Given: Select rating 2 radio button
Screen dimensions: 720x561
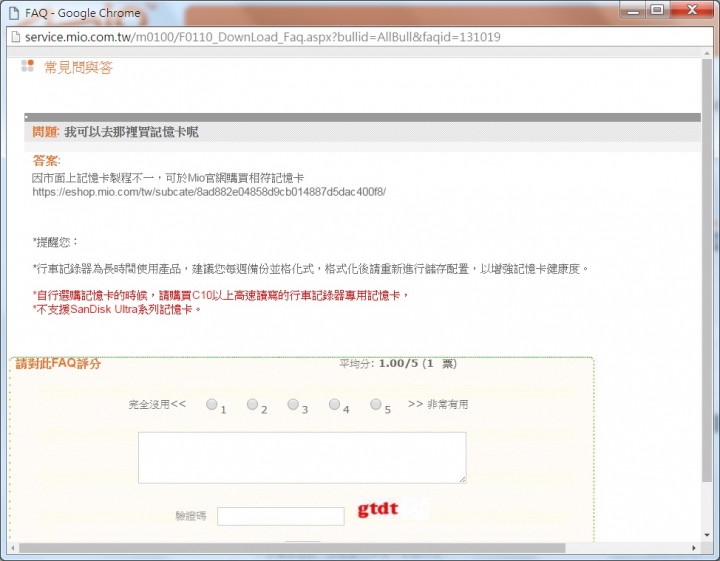Looking at the screenshot, I should (252, 404).
